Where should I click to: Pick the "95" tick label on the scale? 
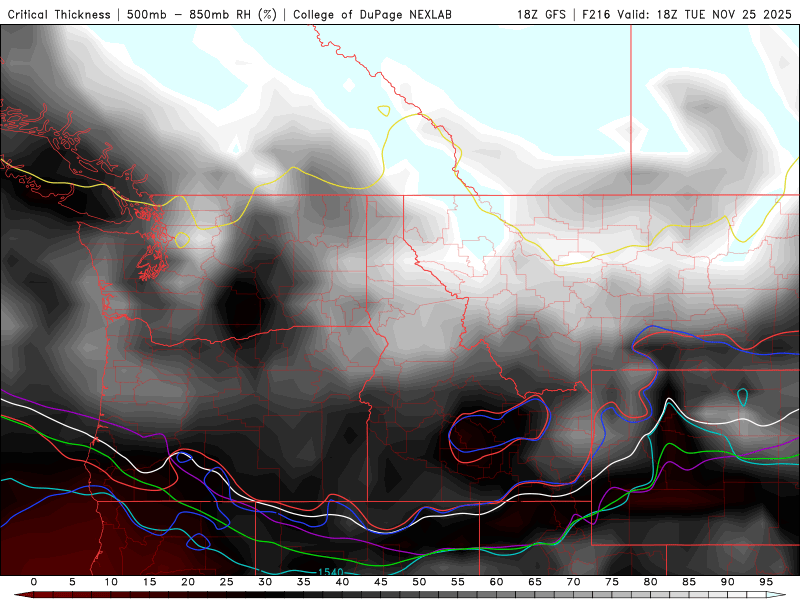766,582
